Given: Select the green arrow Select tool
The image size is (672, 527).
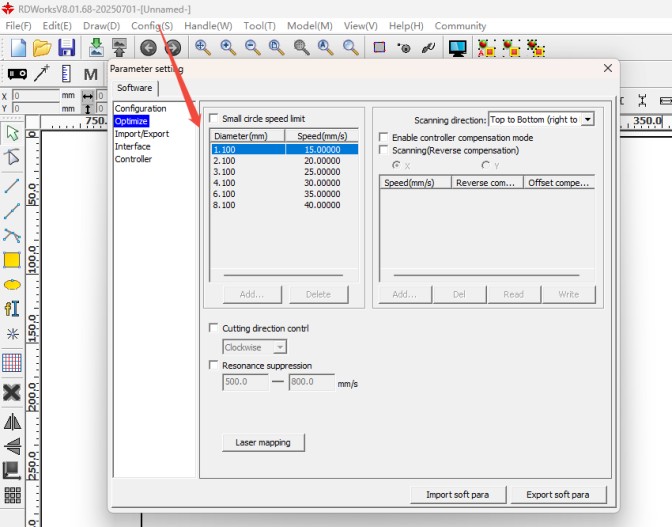Looking at the screenshot, I should pos(12,133).
